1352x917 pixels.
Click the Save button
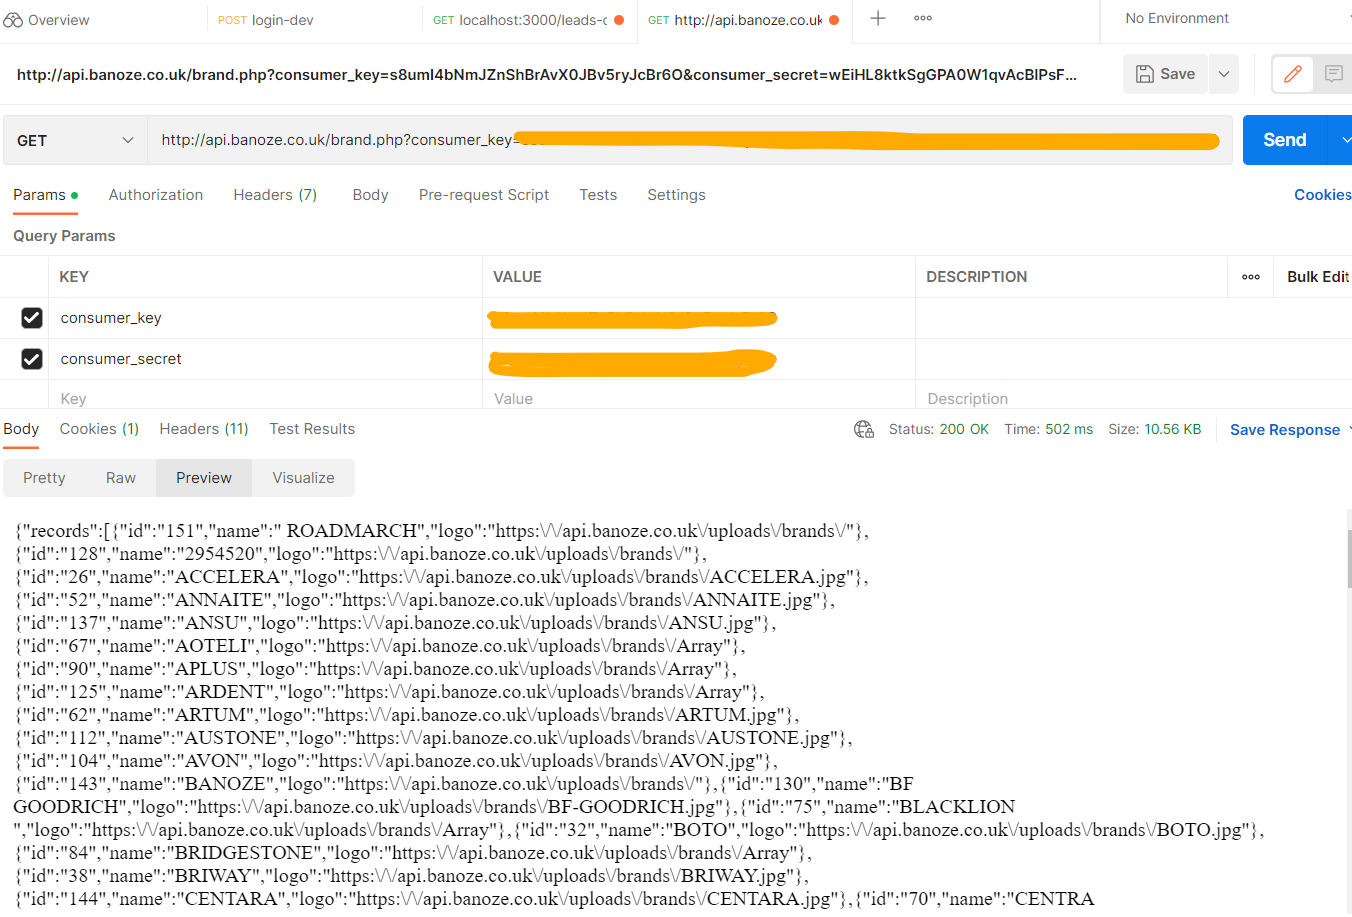[x=1166, y=74]
